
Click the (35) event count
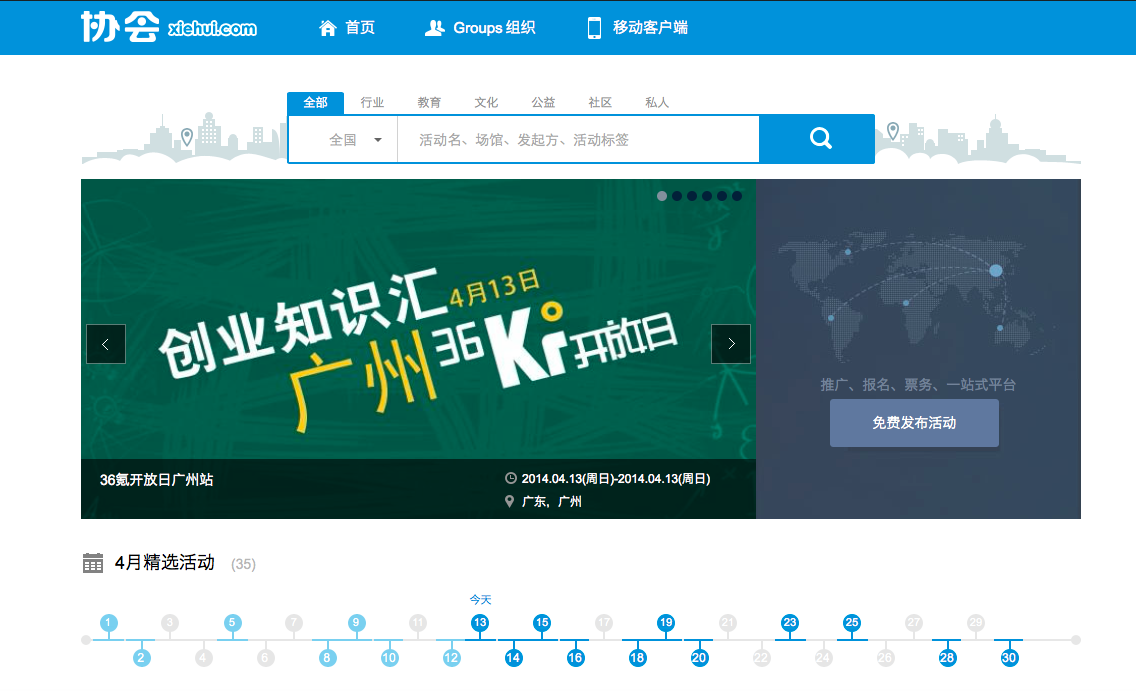tap(243, 564)
